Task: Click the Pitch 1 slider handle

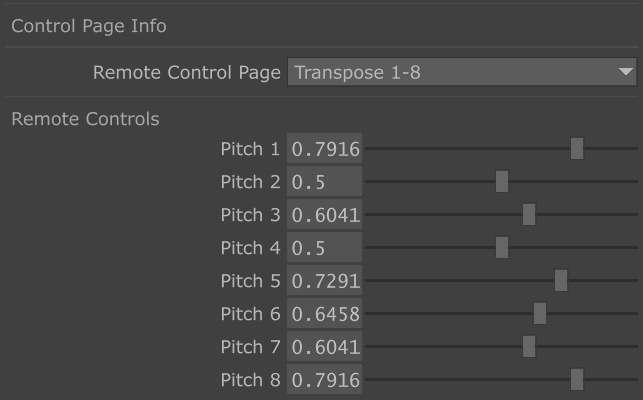Action: pyautogui.click(x=577, y=149)
